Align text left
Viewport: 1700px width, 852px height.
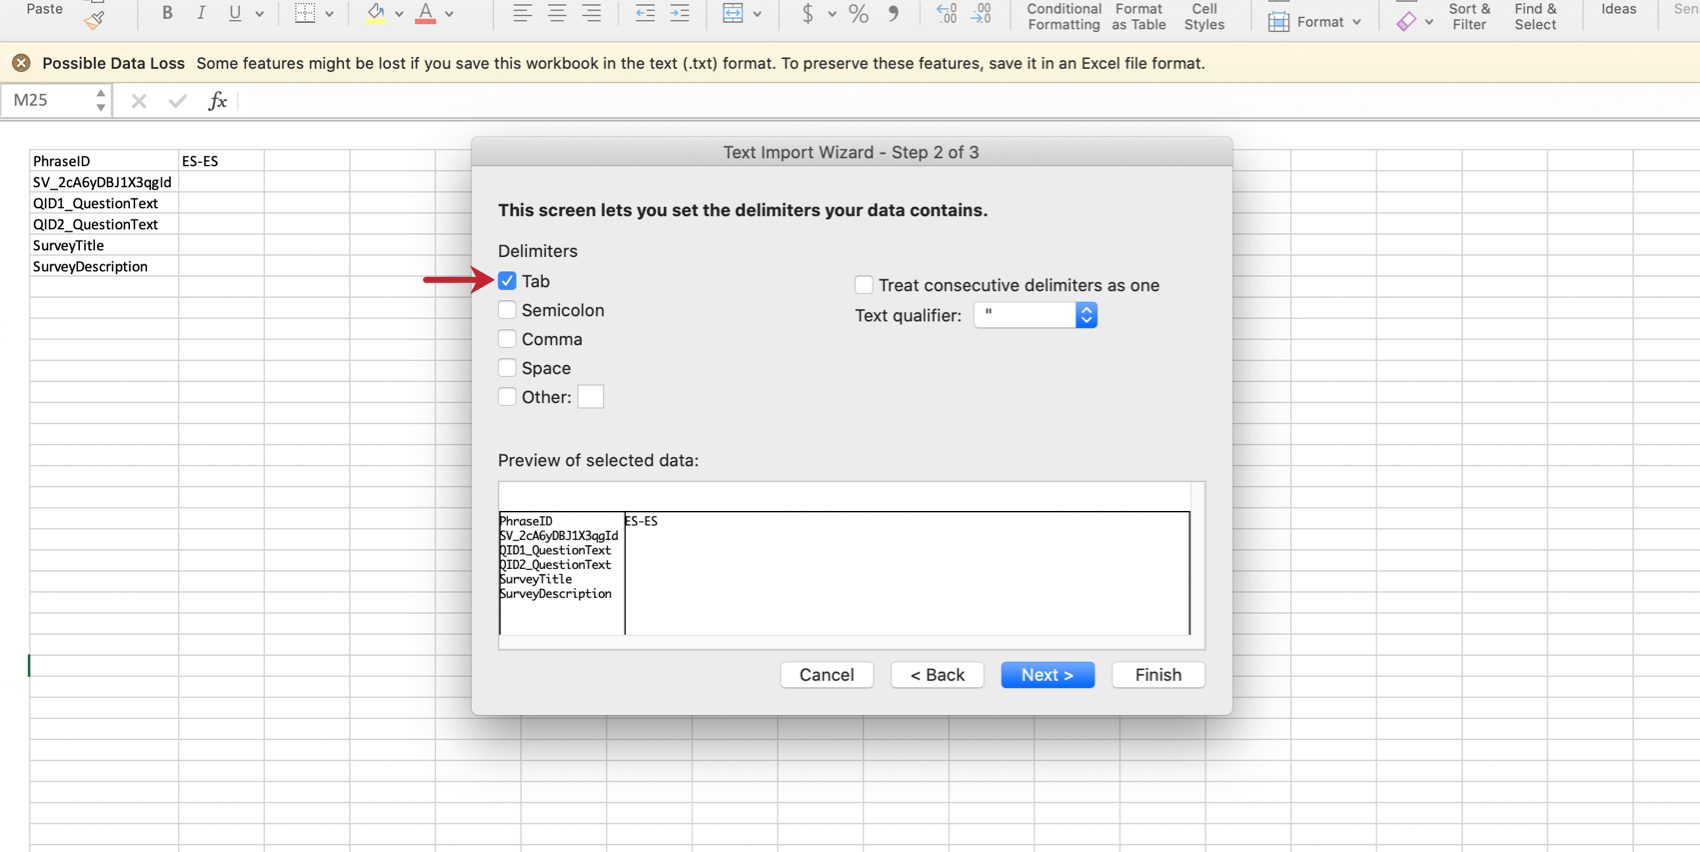pyautogui.click(x=522, y=13)
